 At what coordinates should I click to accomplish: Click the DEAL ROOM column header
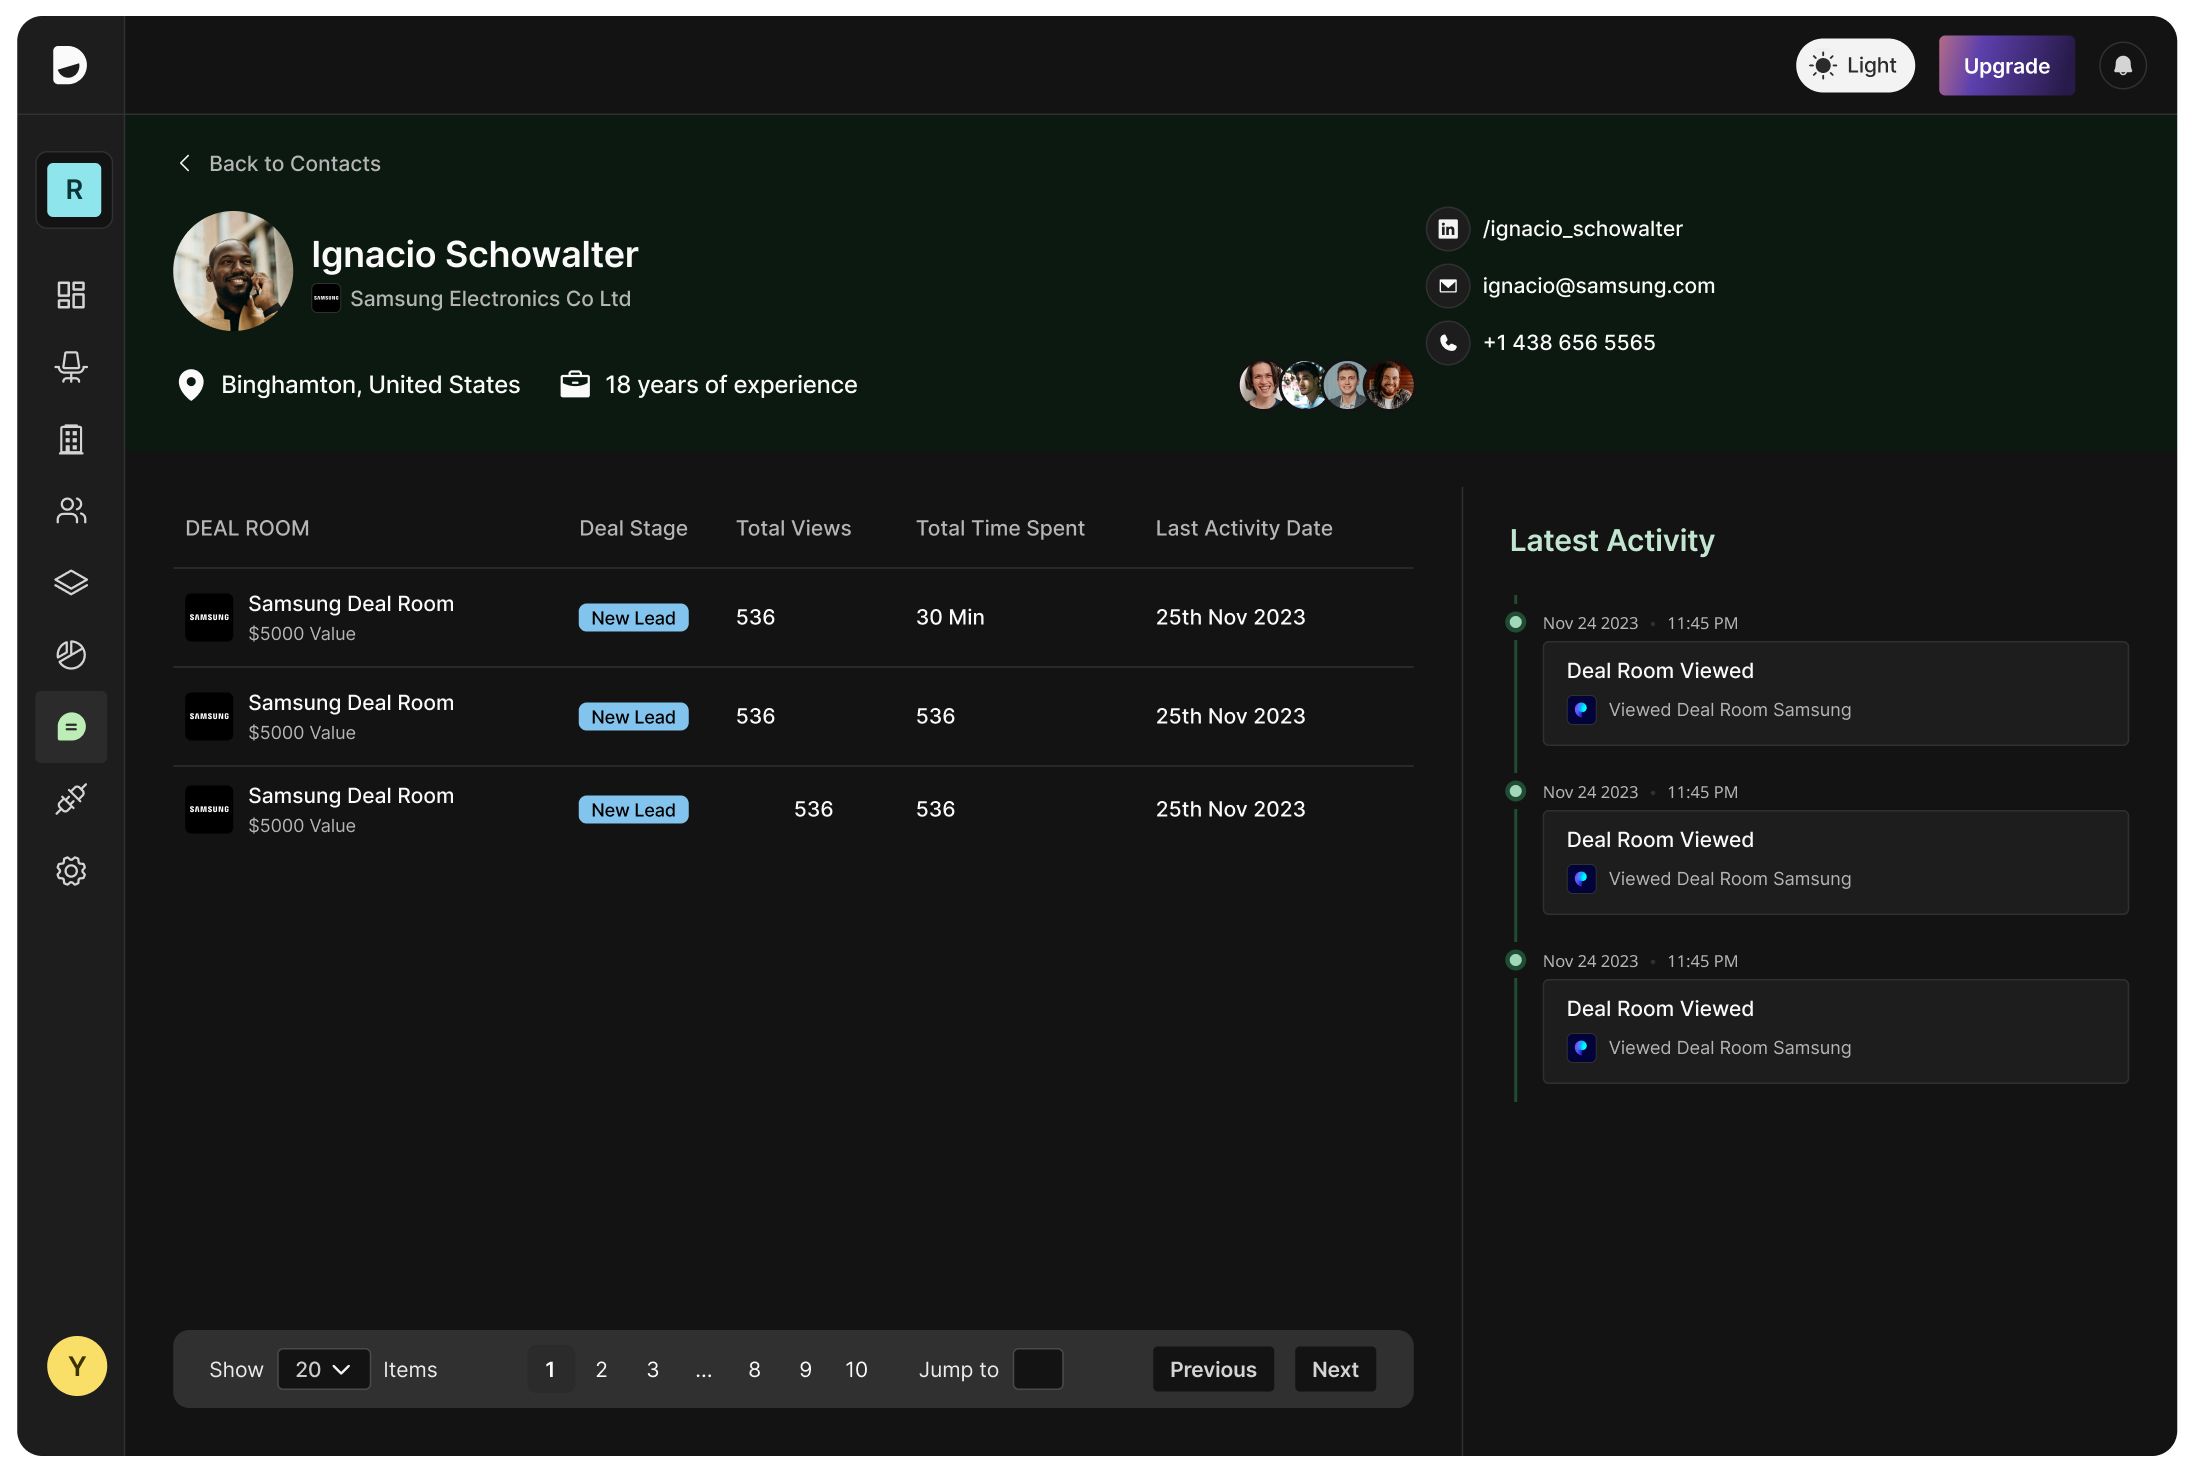tap(247, 528)
